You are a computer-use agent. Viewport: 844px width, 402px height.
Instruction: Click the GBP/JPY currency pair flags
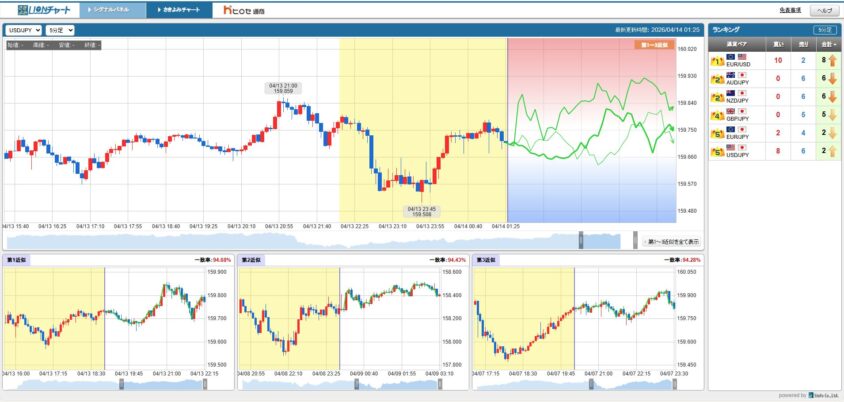point(737,112)
